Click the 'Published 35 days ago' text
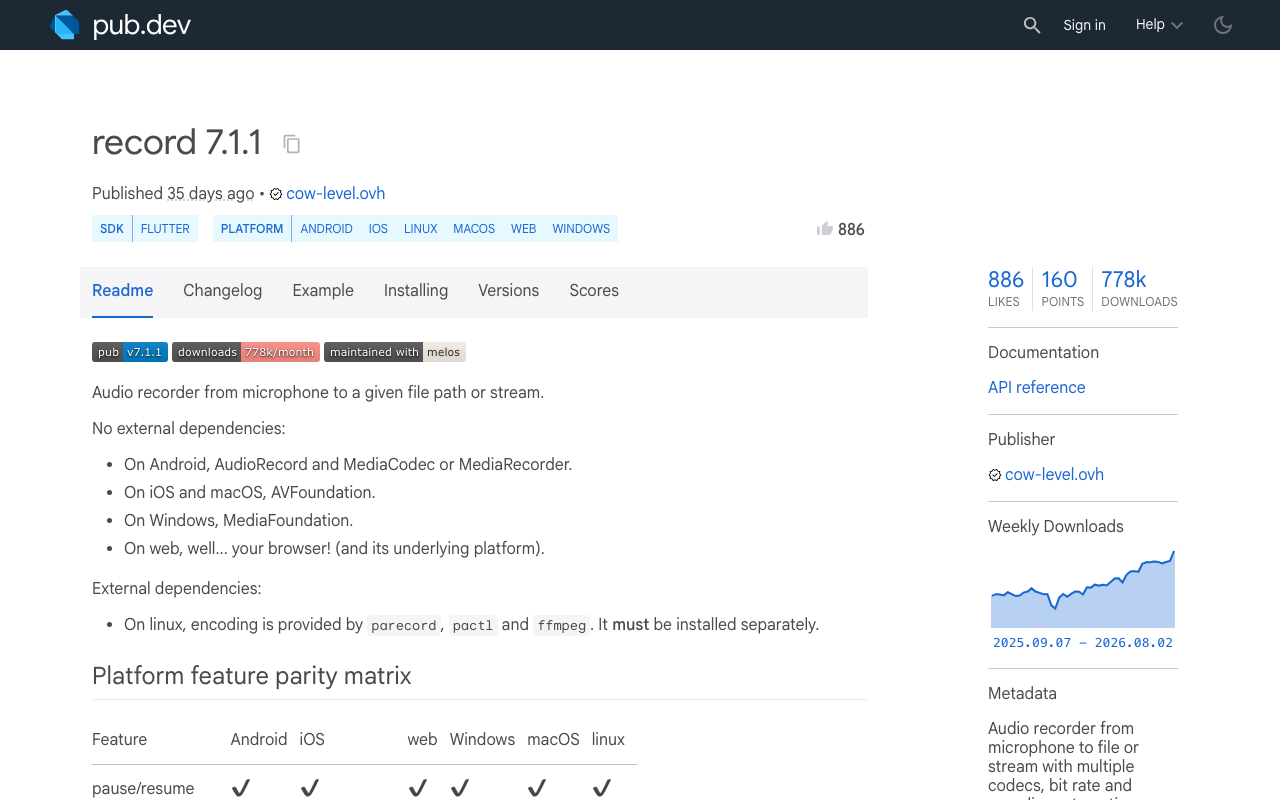The image size is (1280, 800). coord(173,194)
